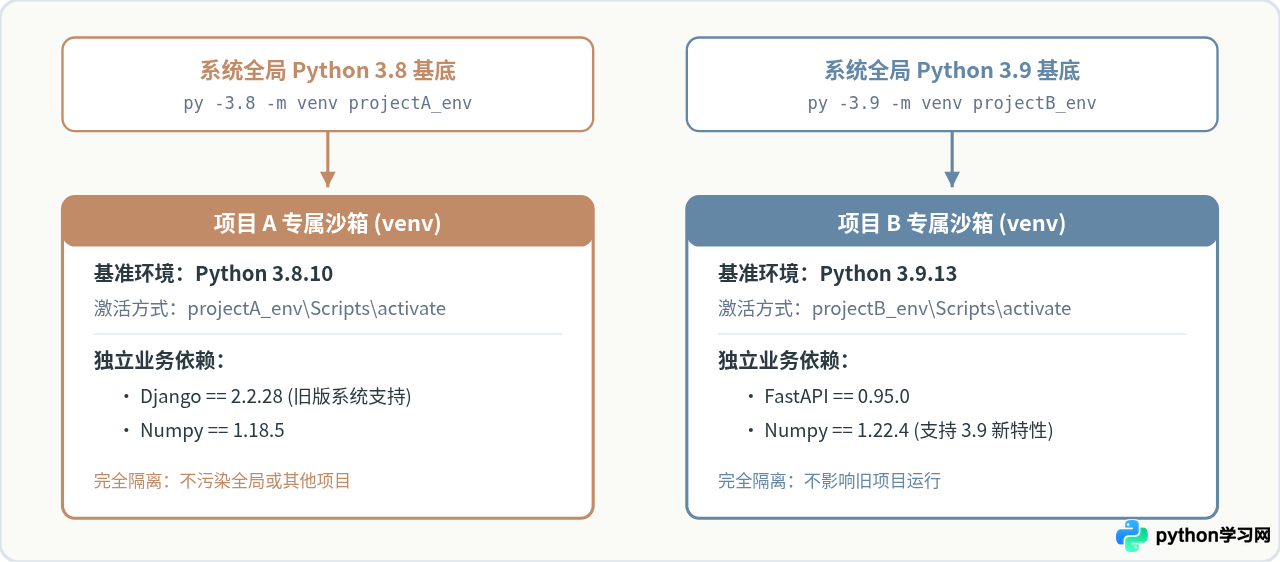Select 基准环境：Python 3.9.13 text
Viewport: 1280px width, 562px height.
pos(837,274)
